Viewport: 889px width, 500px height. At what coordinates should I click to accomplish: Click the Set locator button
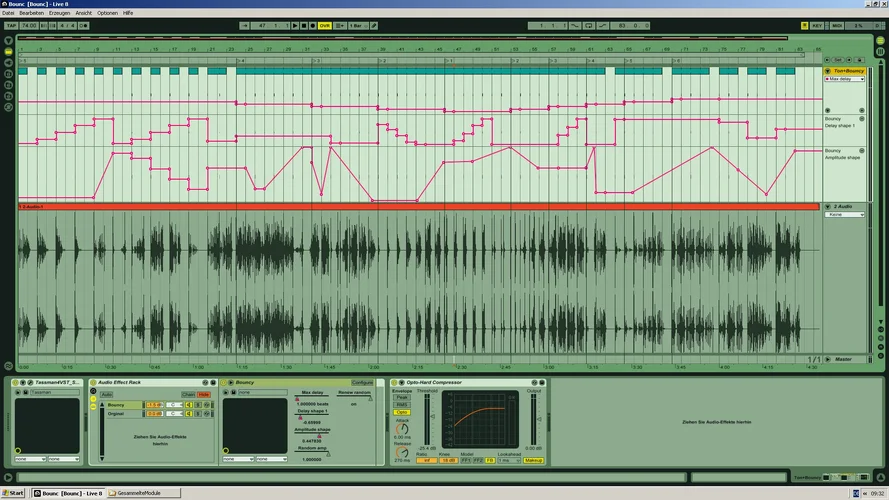839,60
